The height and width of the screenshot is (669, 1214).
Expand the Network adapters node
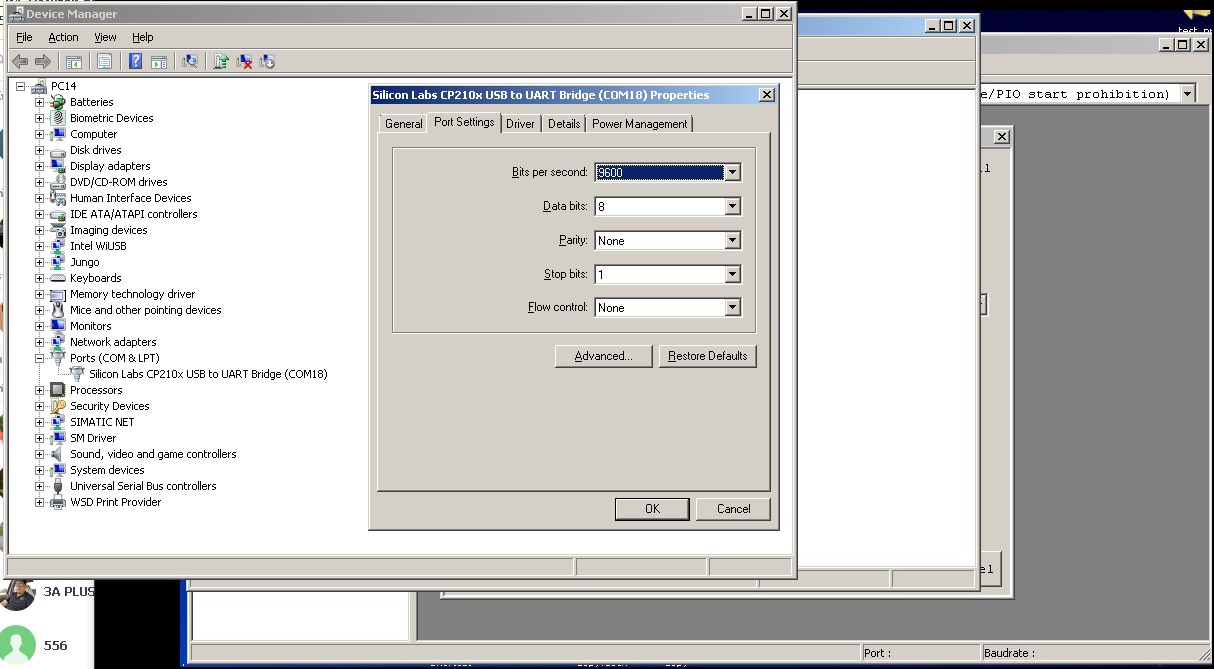40,342
